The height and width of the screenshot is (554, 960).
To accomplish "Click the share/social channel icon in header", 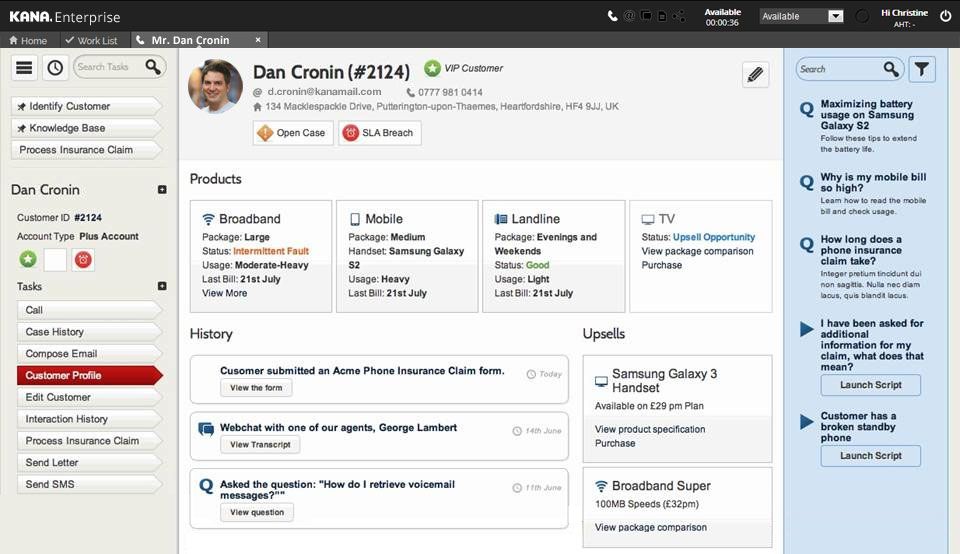I will [678, 16].
